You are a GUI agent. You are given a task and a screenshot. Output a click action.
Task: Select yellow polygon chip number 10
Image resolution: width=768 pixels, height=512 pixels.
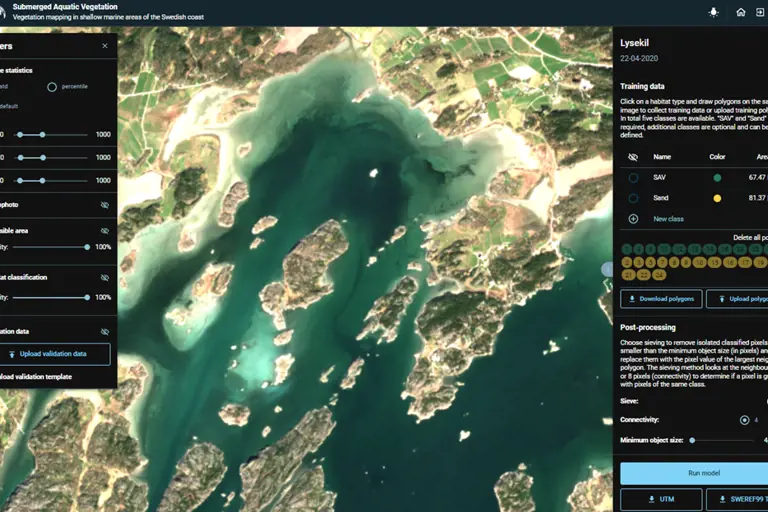tap(699, 262)
